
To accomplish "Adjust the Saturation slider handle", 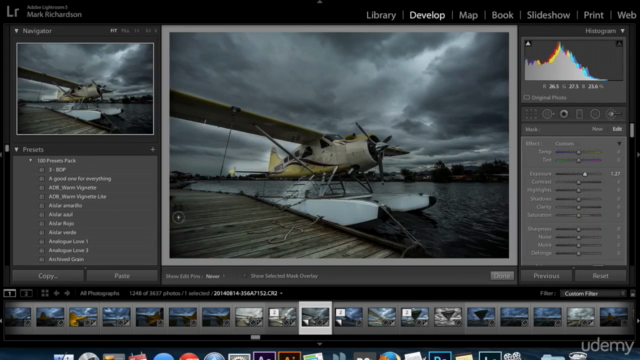I will click(578, 215).
